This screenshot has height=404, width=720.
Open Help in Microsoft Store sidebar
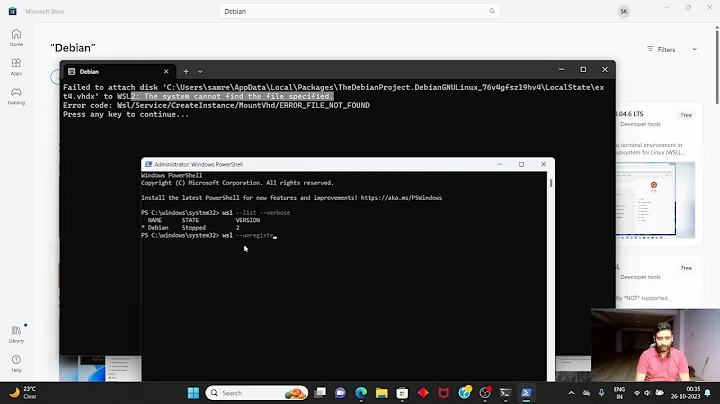point(16,363)
